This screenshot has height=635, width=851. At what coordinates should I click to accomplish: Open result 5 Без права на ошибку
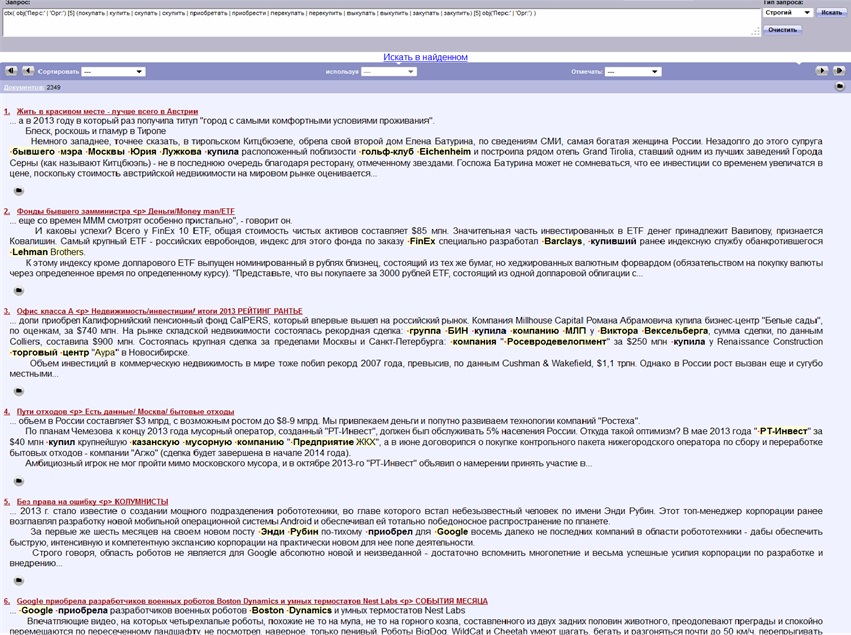[92, 502]
